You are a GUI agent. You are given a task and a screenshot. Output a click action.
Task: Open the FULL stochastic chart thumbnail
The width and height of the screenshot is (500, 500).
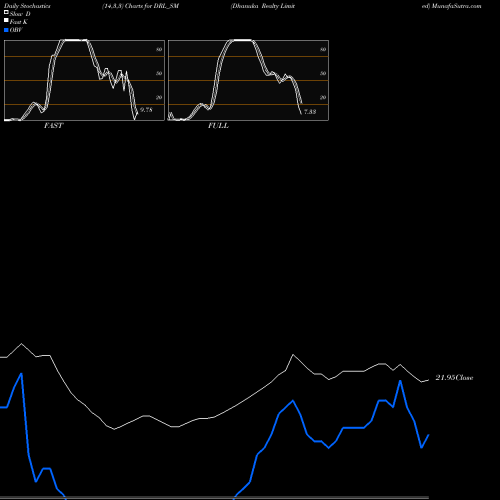point(248,80)
